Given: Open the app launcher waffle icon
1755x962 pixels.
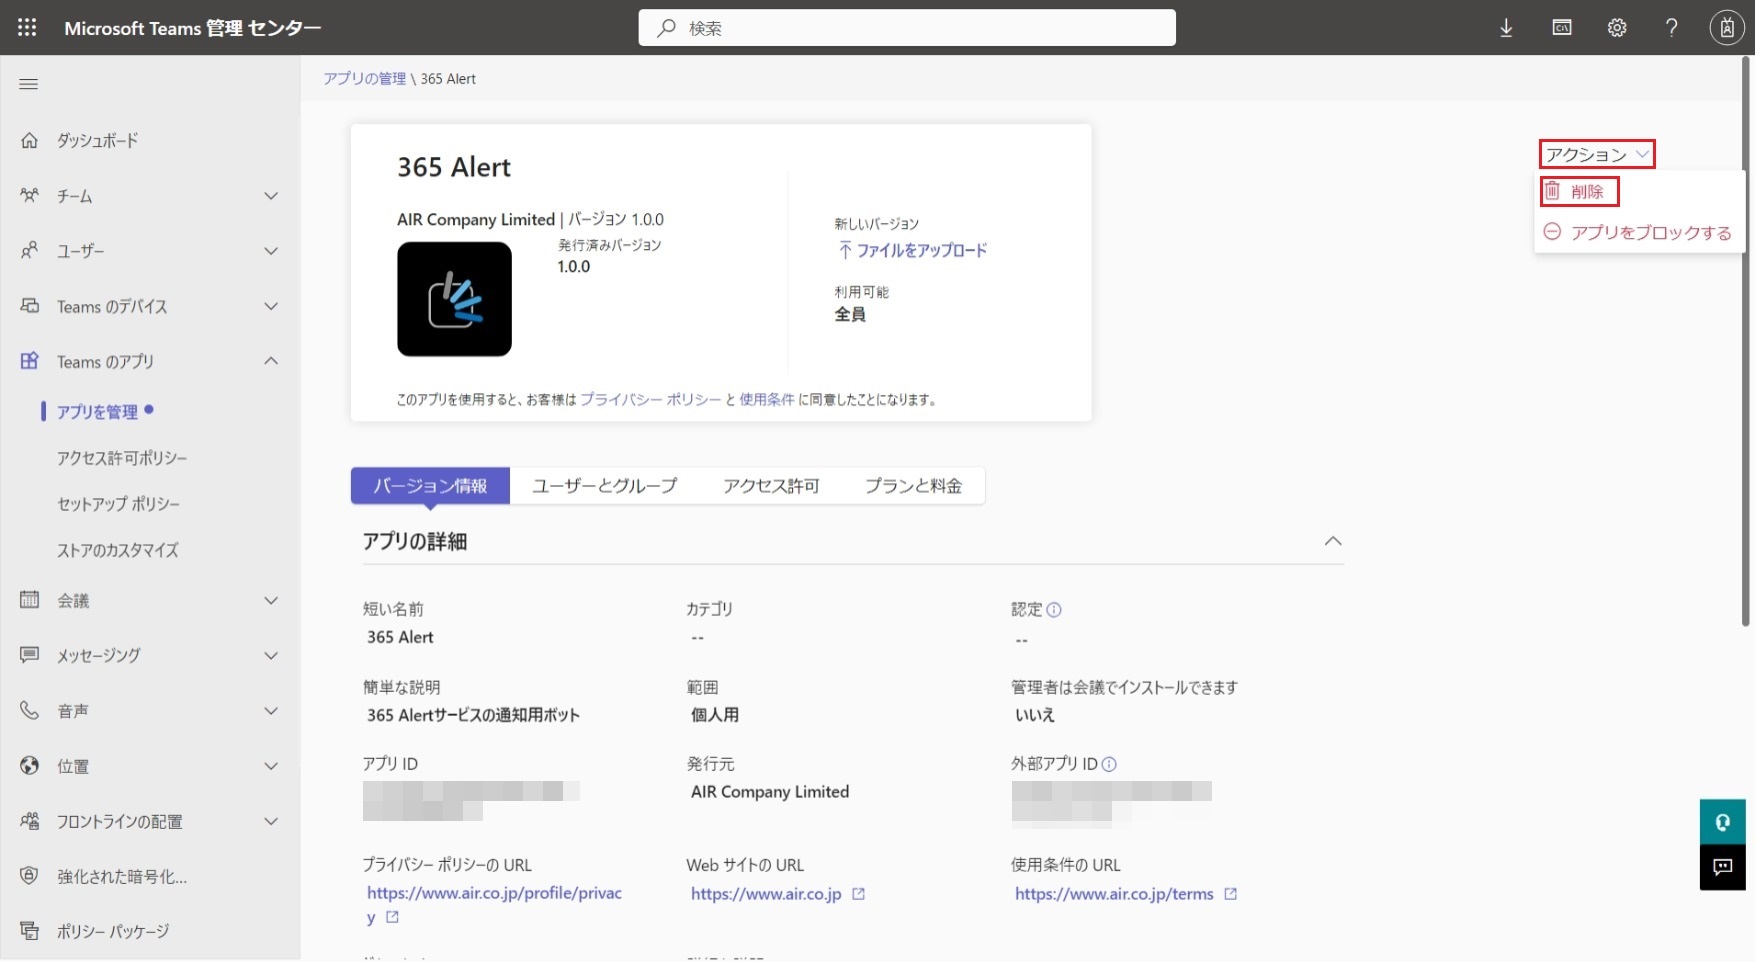Looking at the screenshot, I should 27,28.
